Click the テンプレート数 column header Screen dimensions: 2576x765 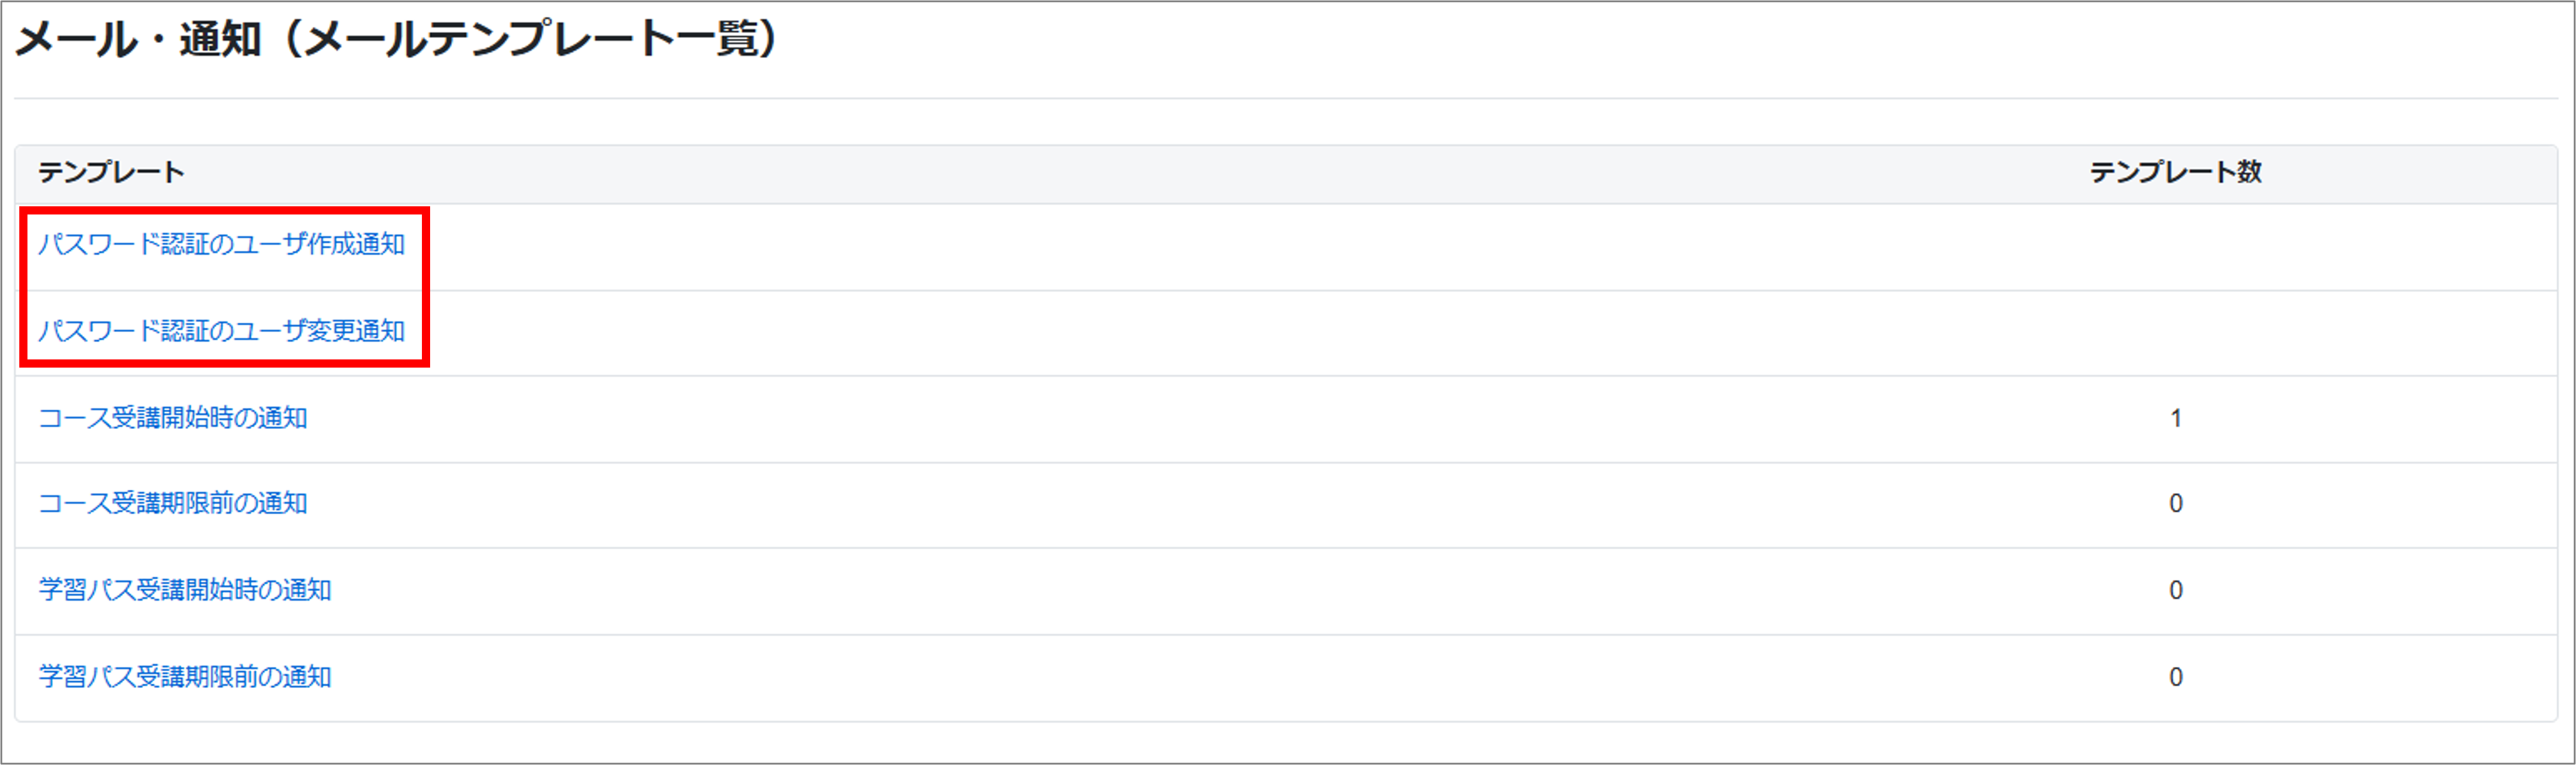pos(2175,173)
